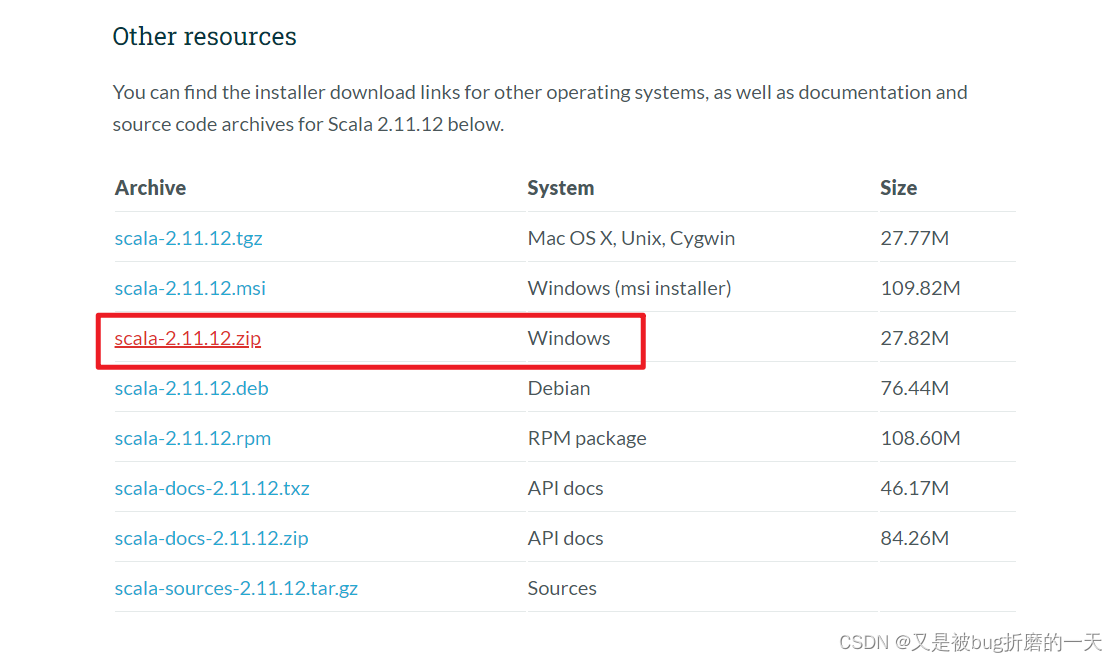Select the 'Windows' system cell for zip

pyautogui.click(x=569, y=338)
